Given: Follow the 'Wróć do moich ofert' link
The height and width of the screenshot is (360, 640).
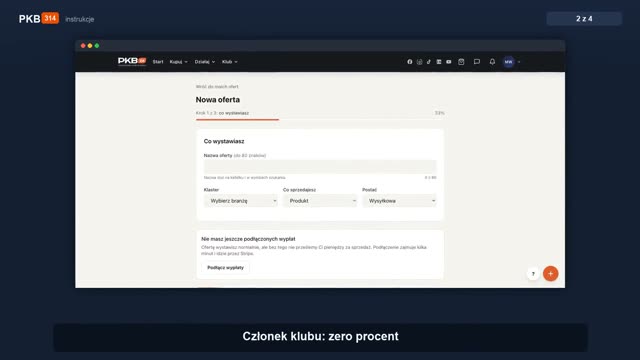Looking at the screenshot, I should (x=217, y=87).
